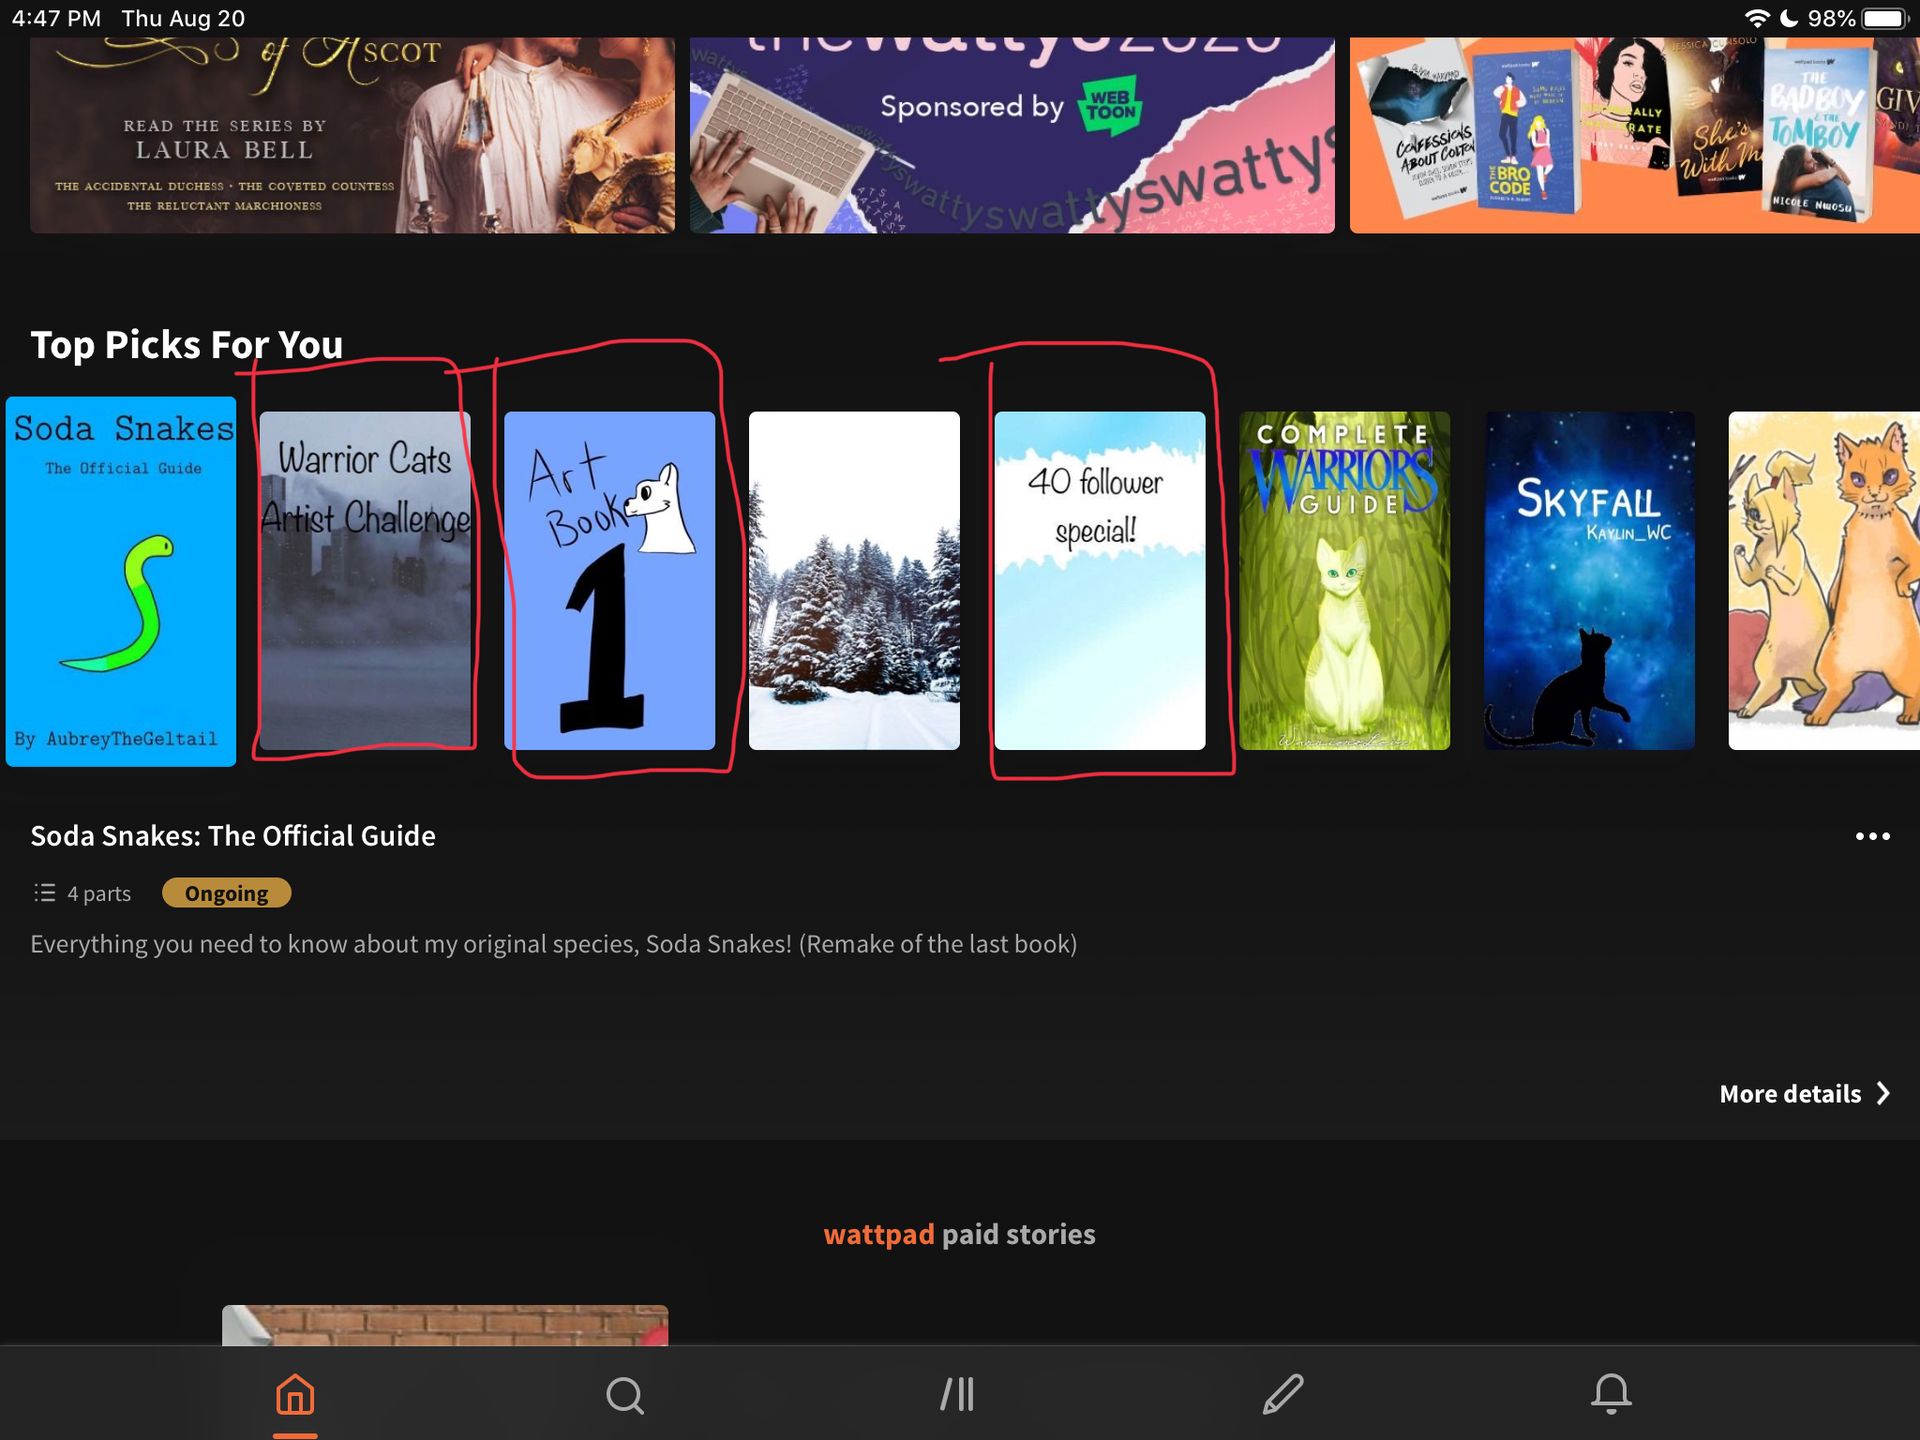Select the 40 follower special cover
This screenshot has width=1920, height=1440.
click(x=1100, y=580)
